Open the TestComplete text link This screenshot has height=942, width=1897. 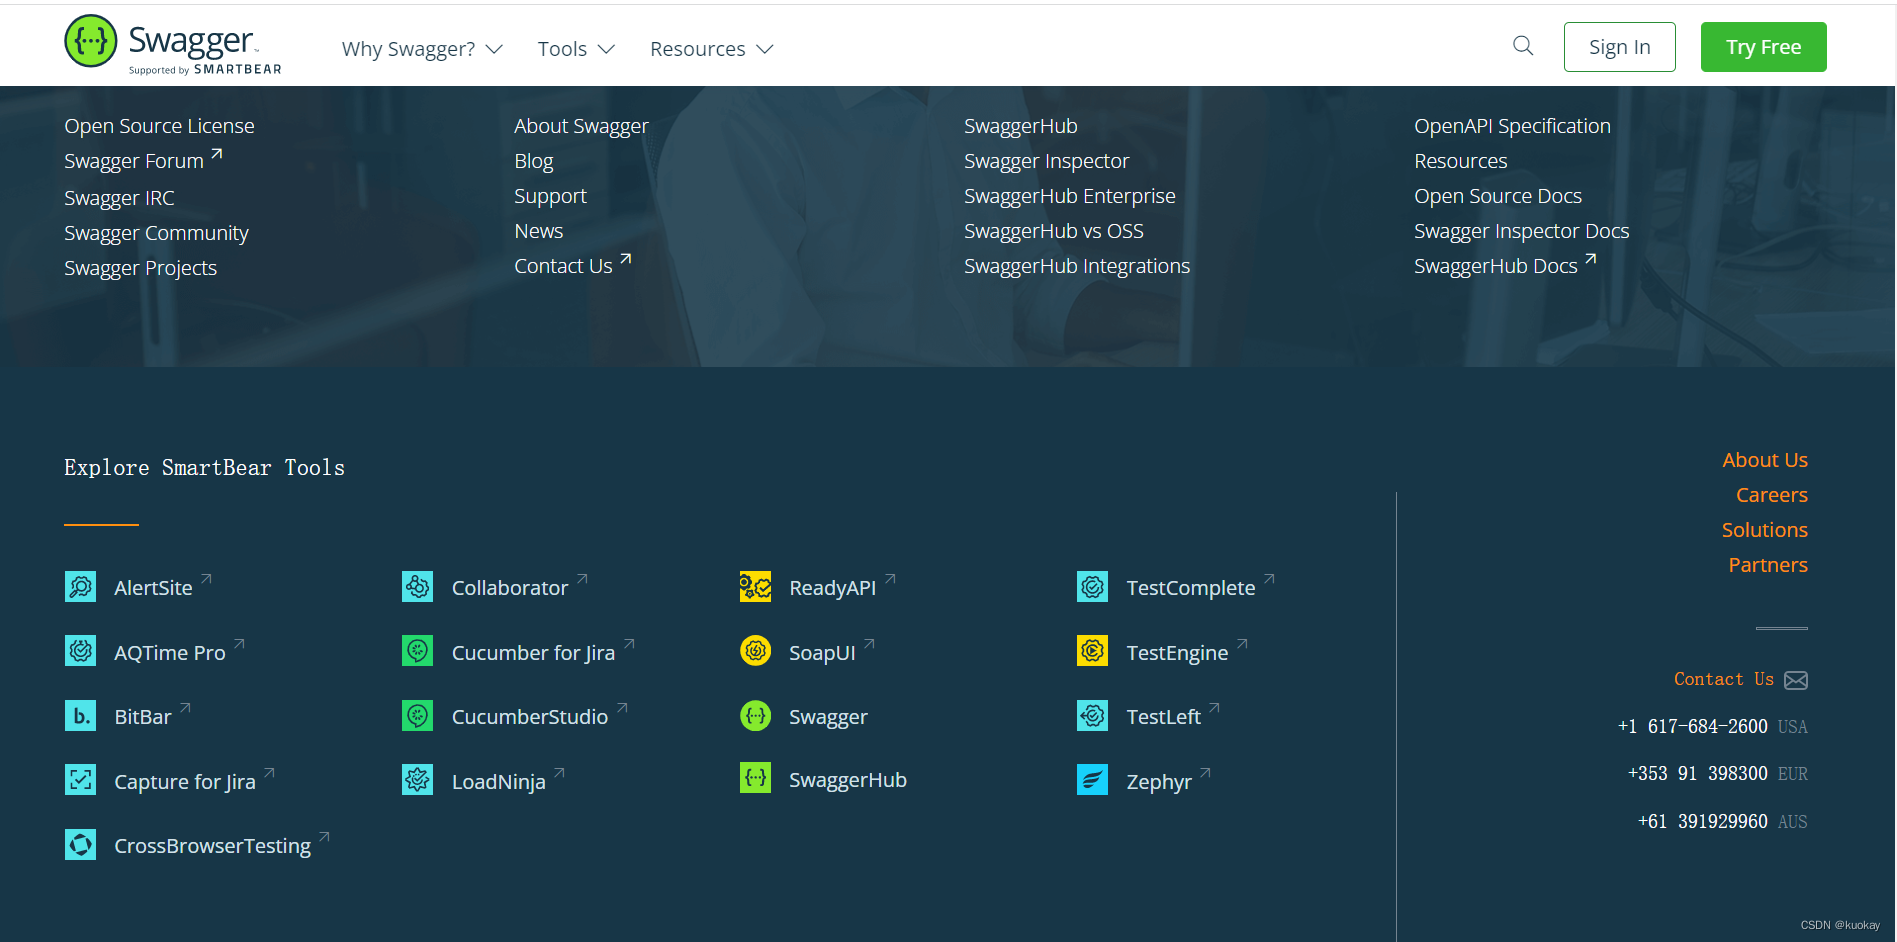1191,588
